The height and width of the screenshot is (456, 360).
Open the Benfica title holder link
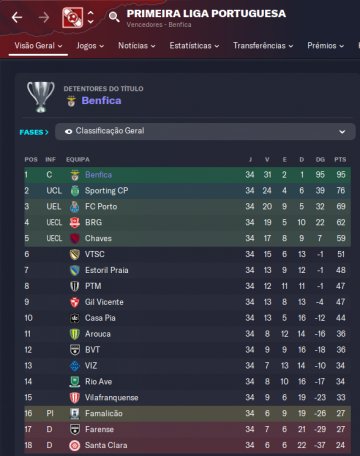tap(101, 101)
